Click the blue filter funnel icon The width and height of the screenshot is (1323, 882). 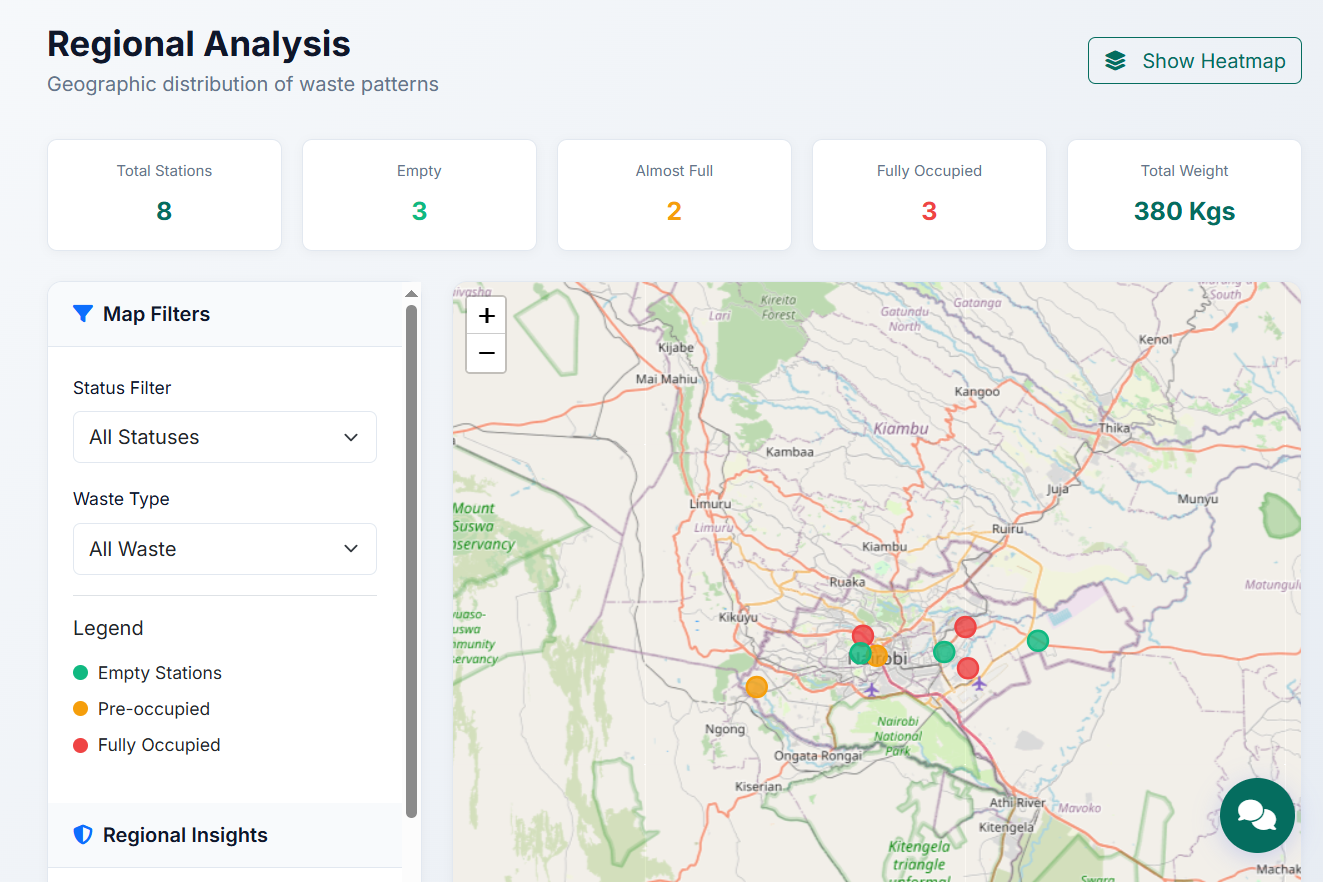(83, 314)
